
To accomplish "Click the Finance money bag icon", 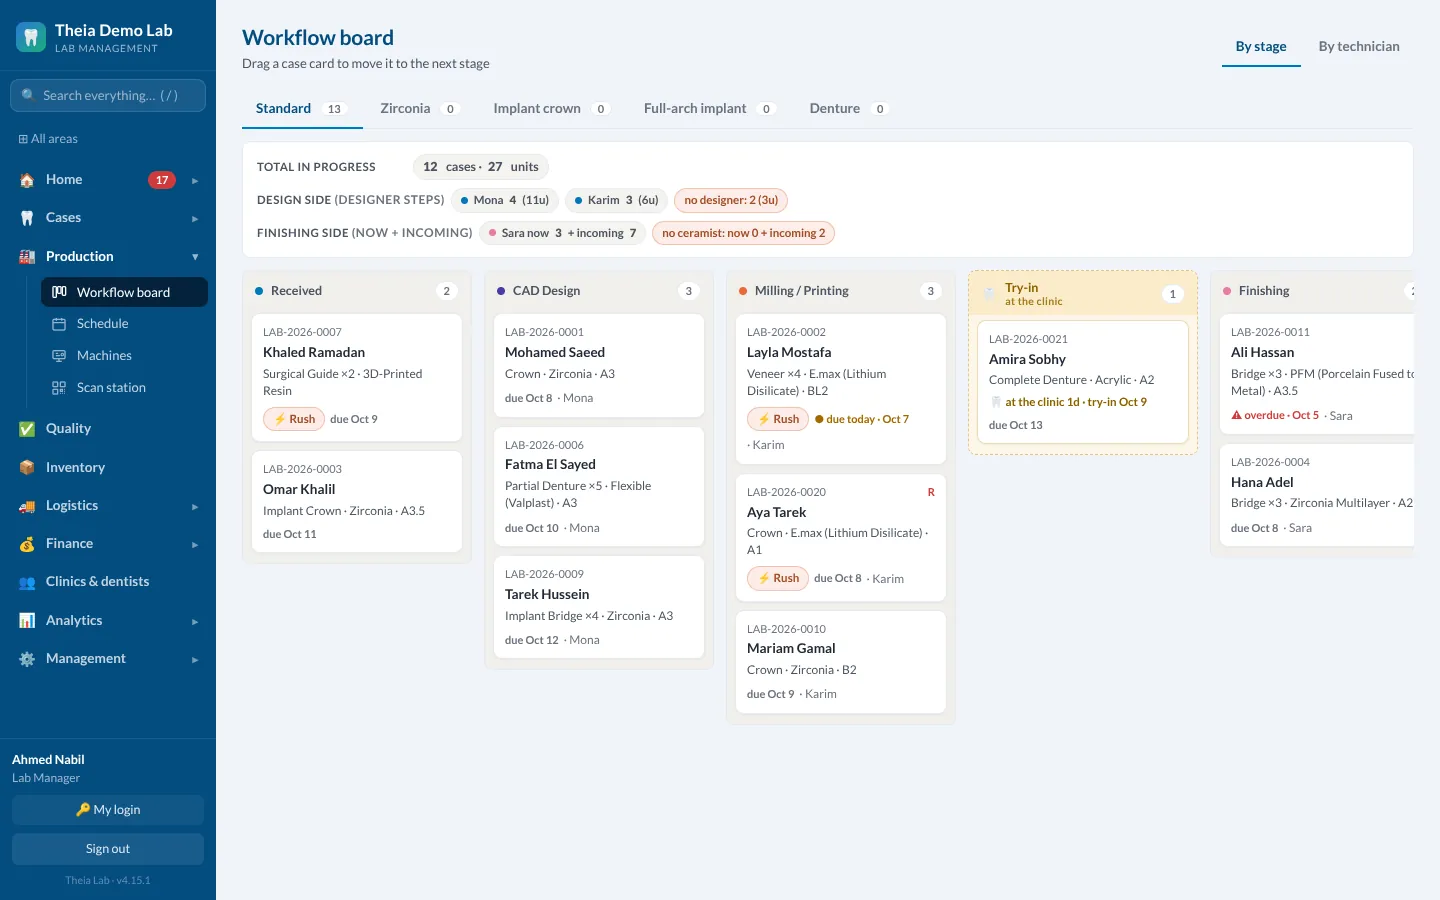I will tap(27, 544).
